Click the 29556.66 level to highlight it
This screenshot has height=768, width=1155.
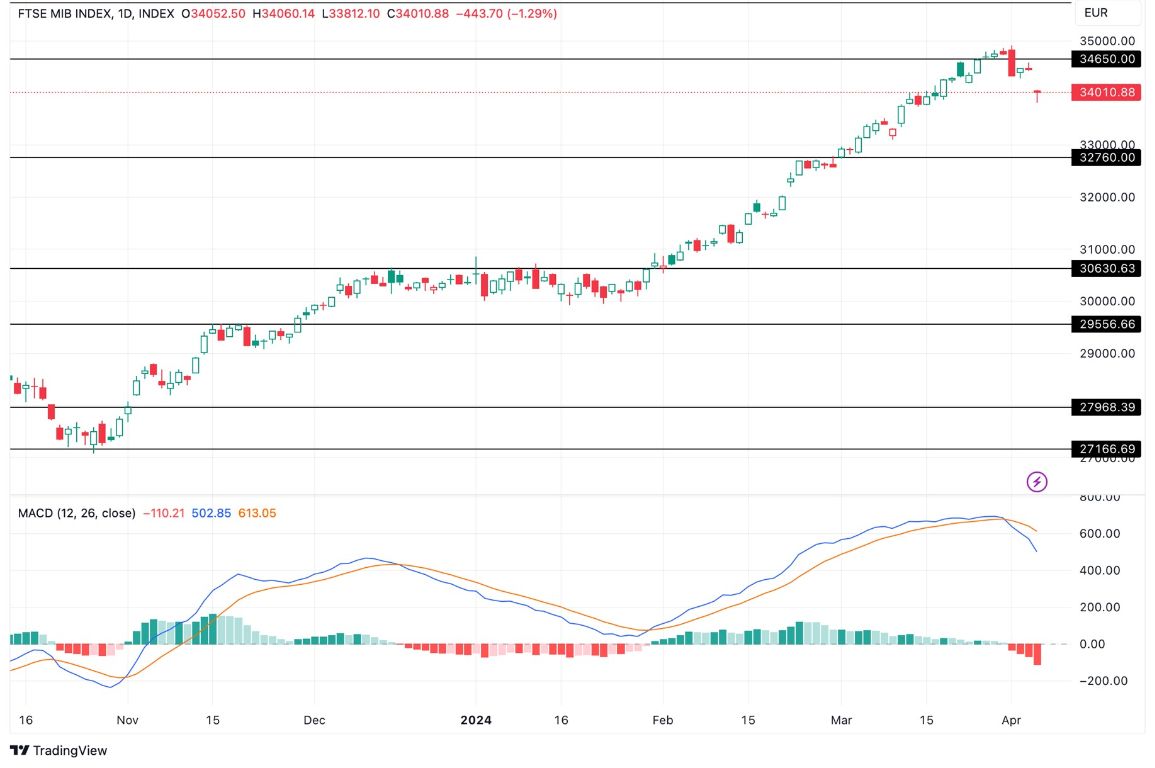coord(1104,325)
